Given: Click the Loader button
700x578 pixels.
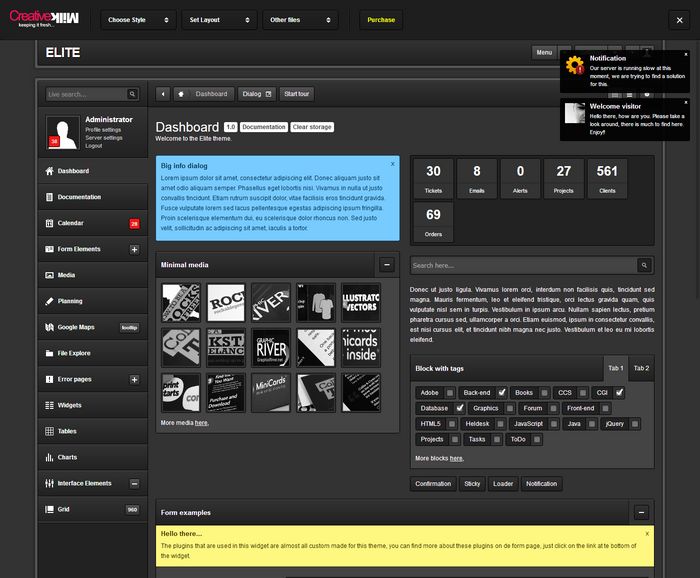Looking at the screenshot, I should click(x=503, y=484).
